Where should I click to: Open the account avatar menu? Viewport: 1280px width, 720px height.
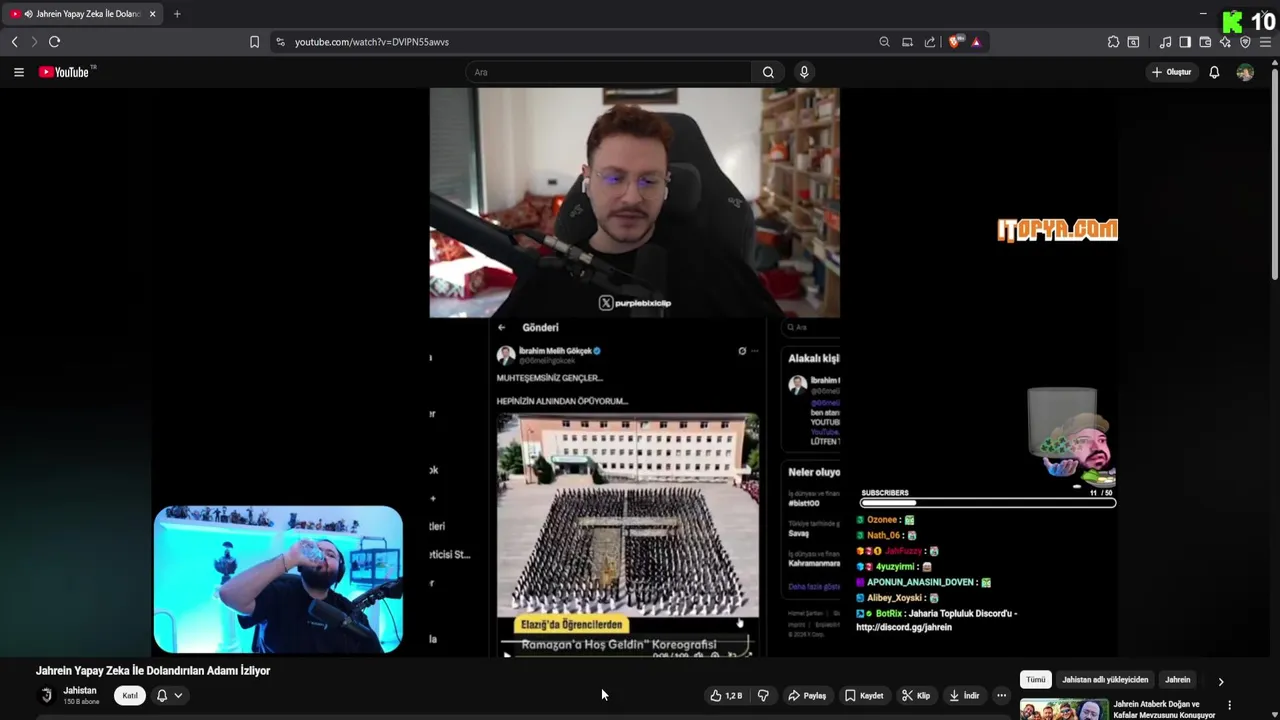click(1245, 72)
